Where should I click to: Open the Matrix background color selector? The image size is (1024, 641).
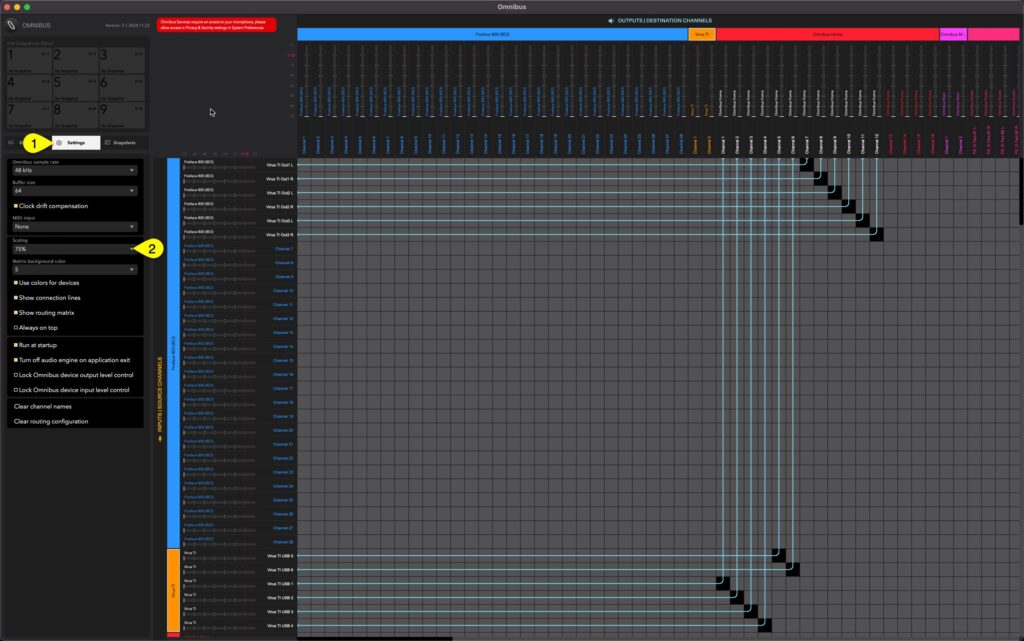pyautogui.click(x=75, y=269)
